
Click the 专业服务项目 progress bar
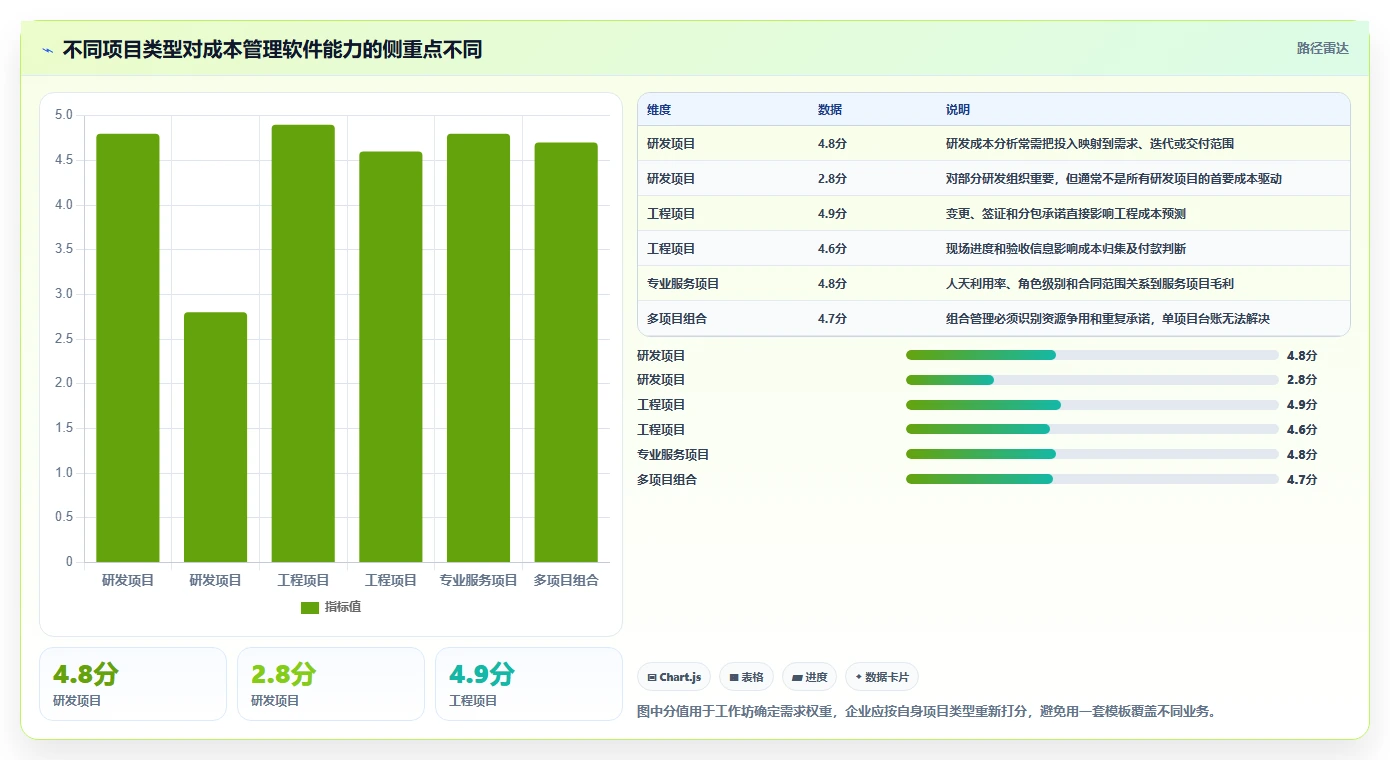(x=1092, y=454)
